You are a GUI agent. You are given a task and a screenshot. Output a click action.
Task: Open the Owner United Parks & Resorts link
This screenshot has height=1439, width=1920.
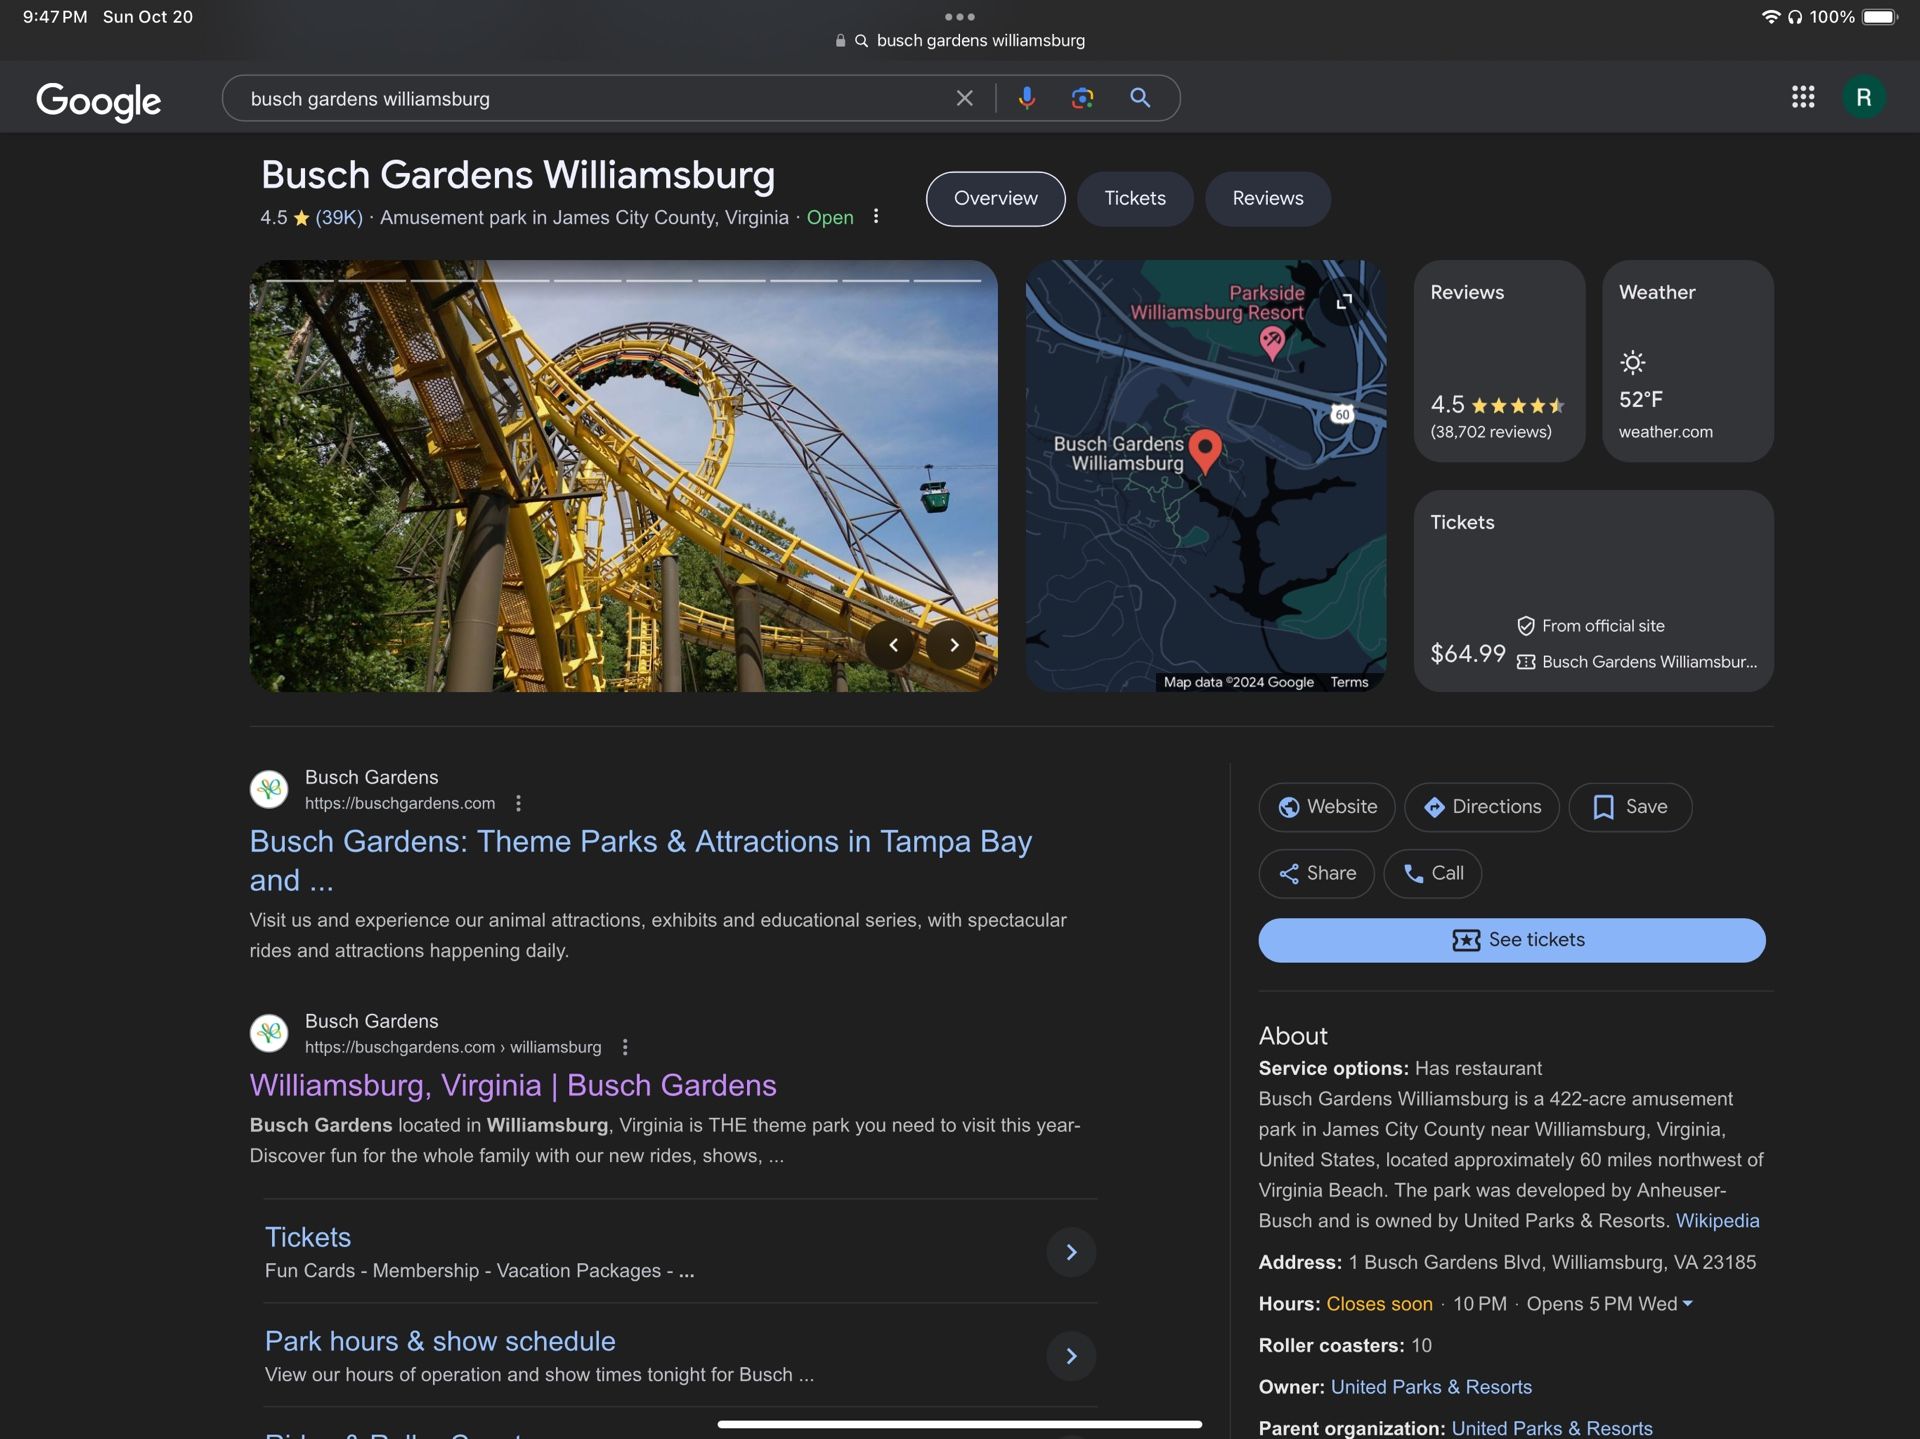(1431, 1387)
